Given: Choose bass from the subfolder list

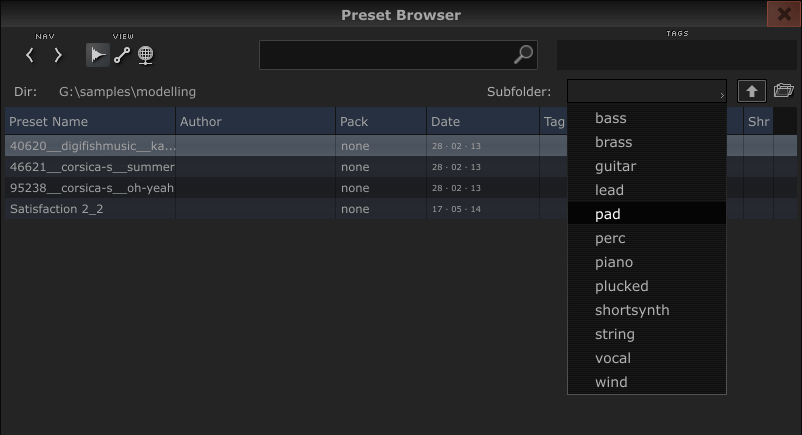Looking at the screenshot, I should 647,118.
